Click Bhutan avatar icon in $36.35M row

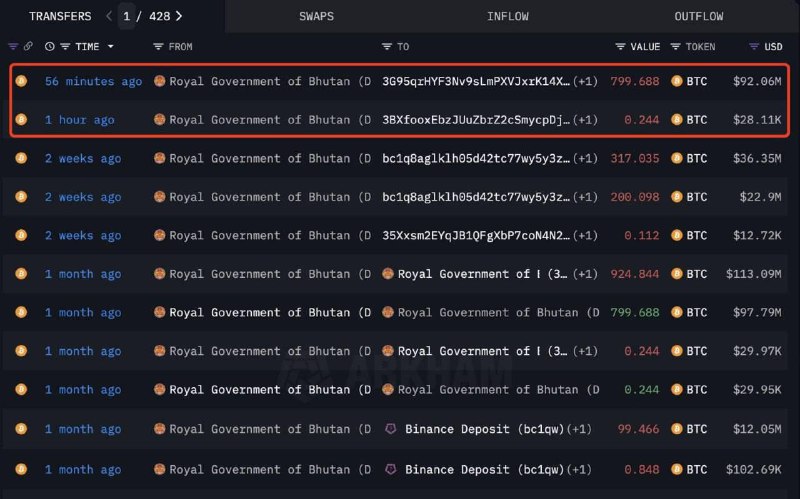[x=160, y=158]
